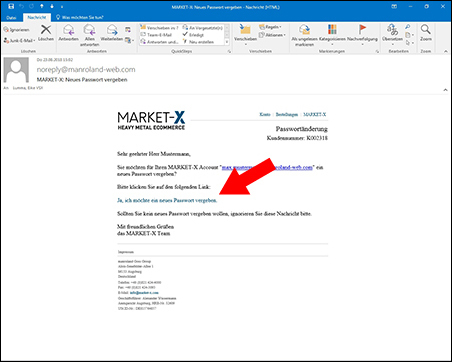Click the Verschieben folder button
The image size is (452, 362).
245,34
